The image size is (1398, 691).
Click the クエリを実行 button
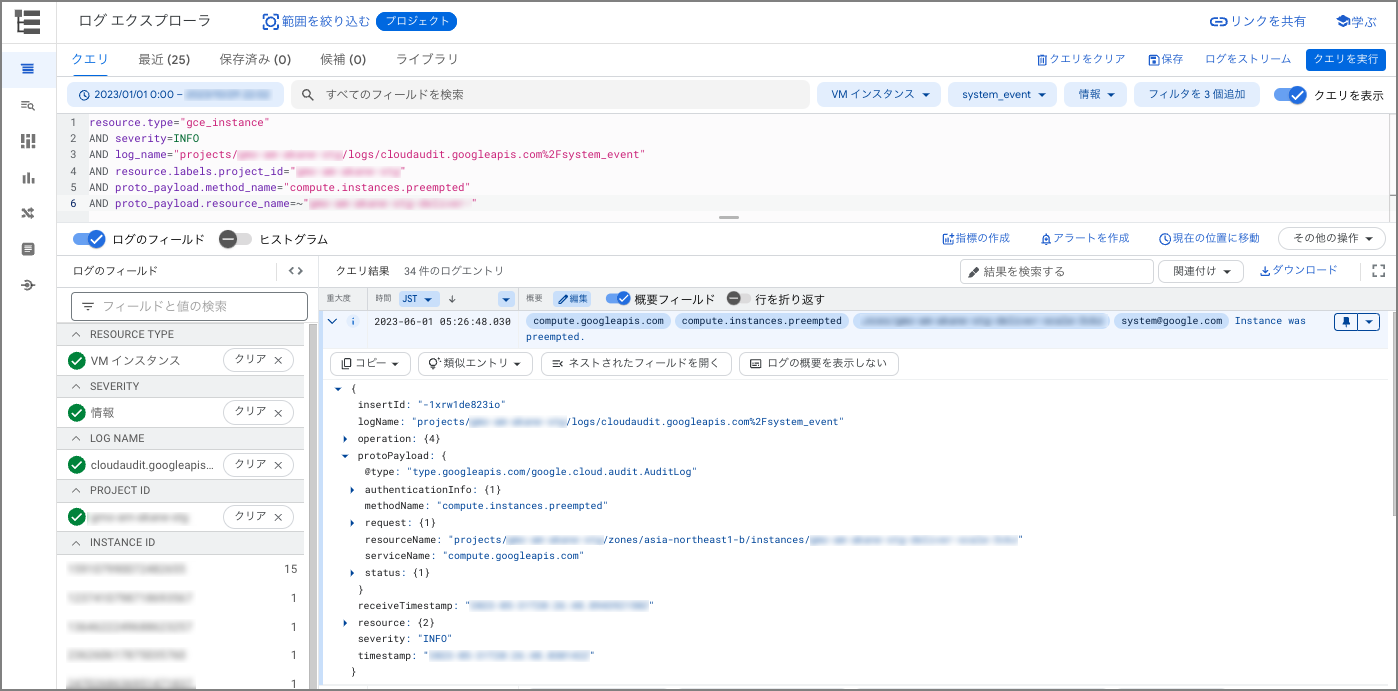pyautogui.click(x=1345, y=60)
